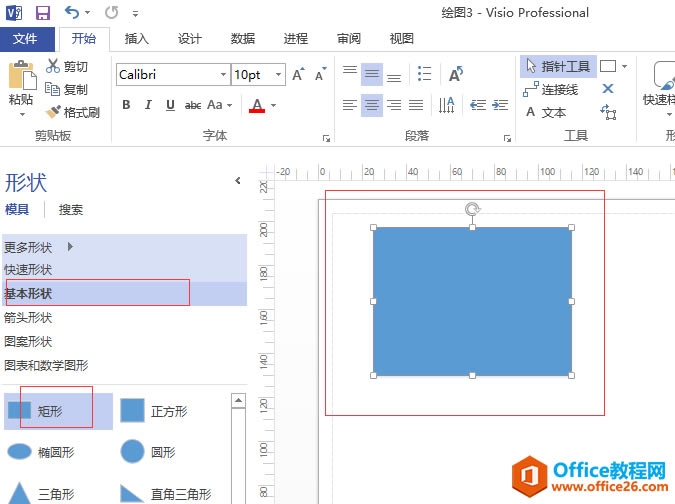675x504 pixels.
Task: Select 连接线 (Connector) tool
Action: tap(551, 89)
